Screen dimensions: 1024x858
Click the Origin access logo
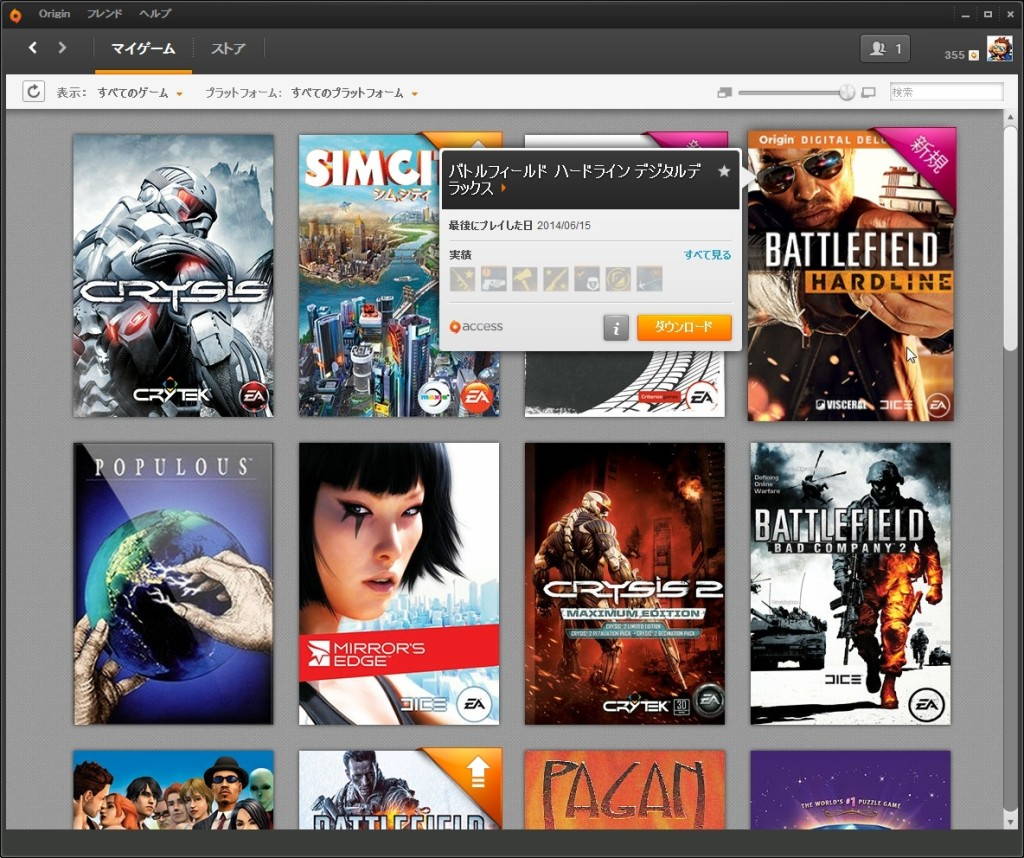click(476, 326)
